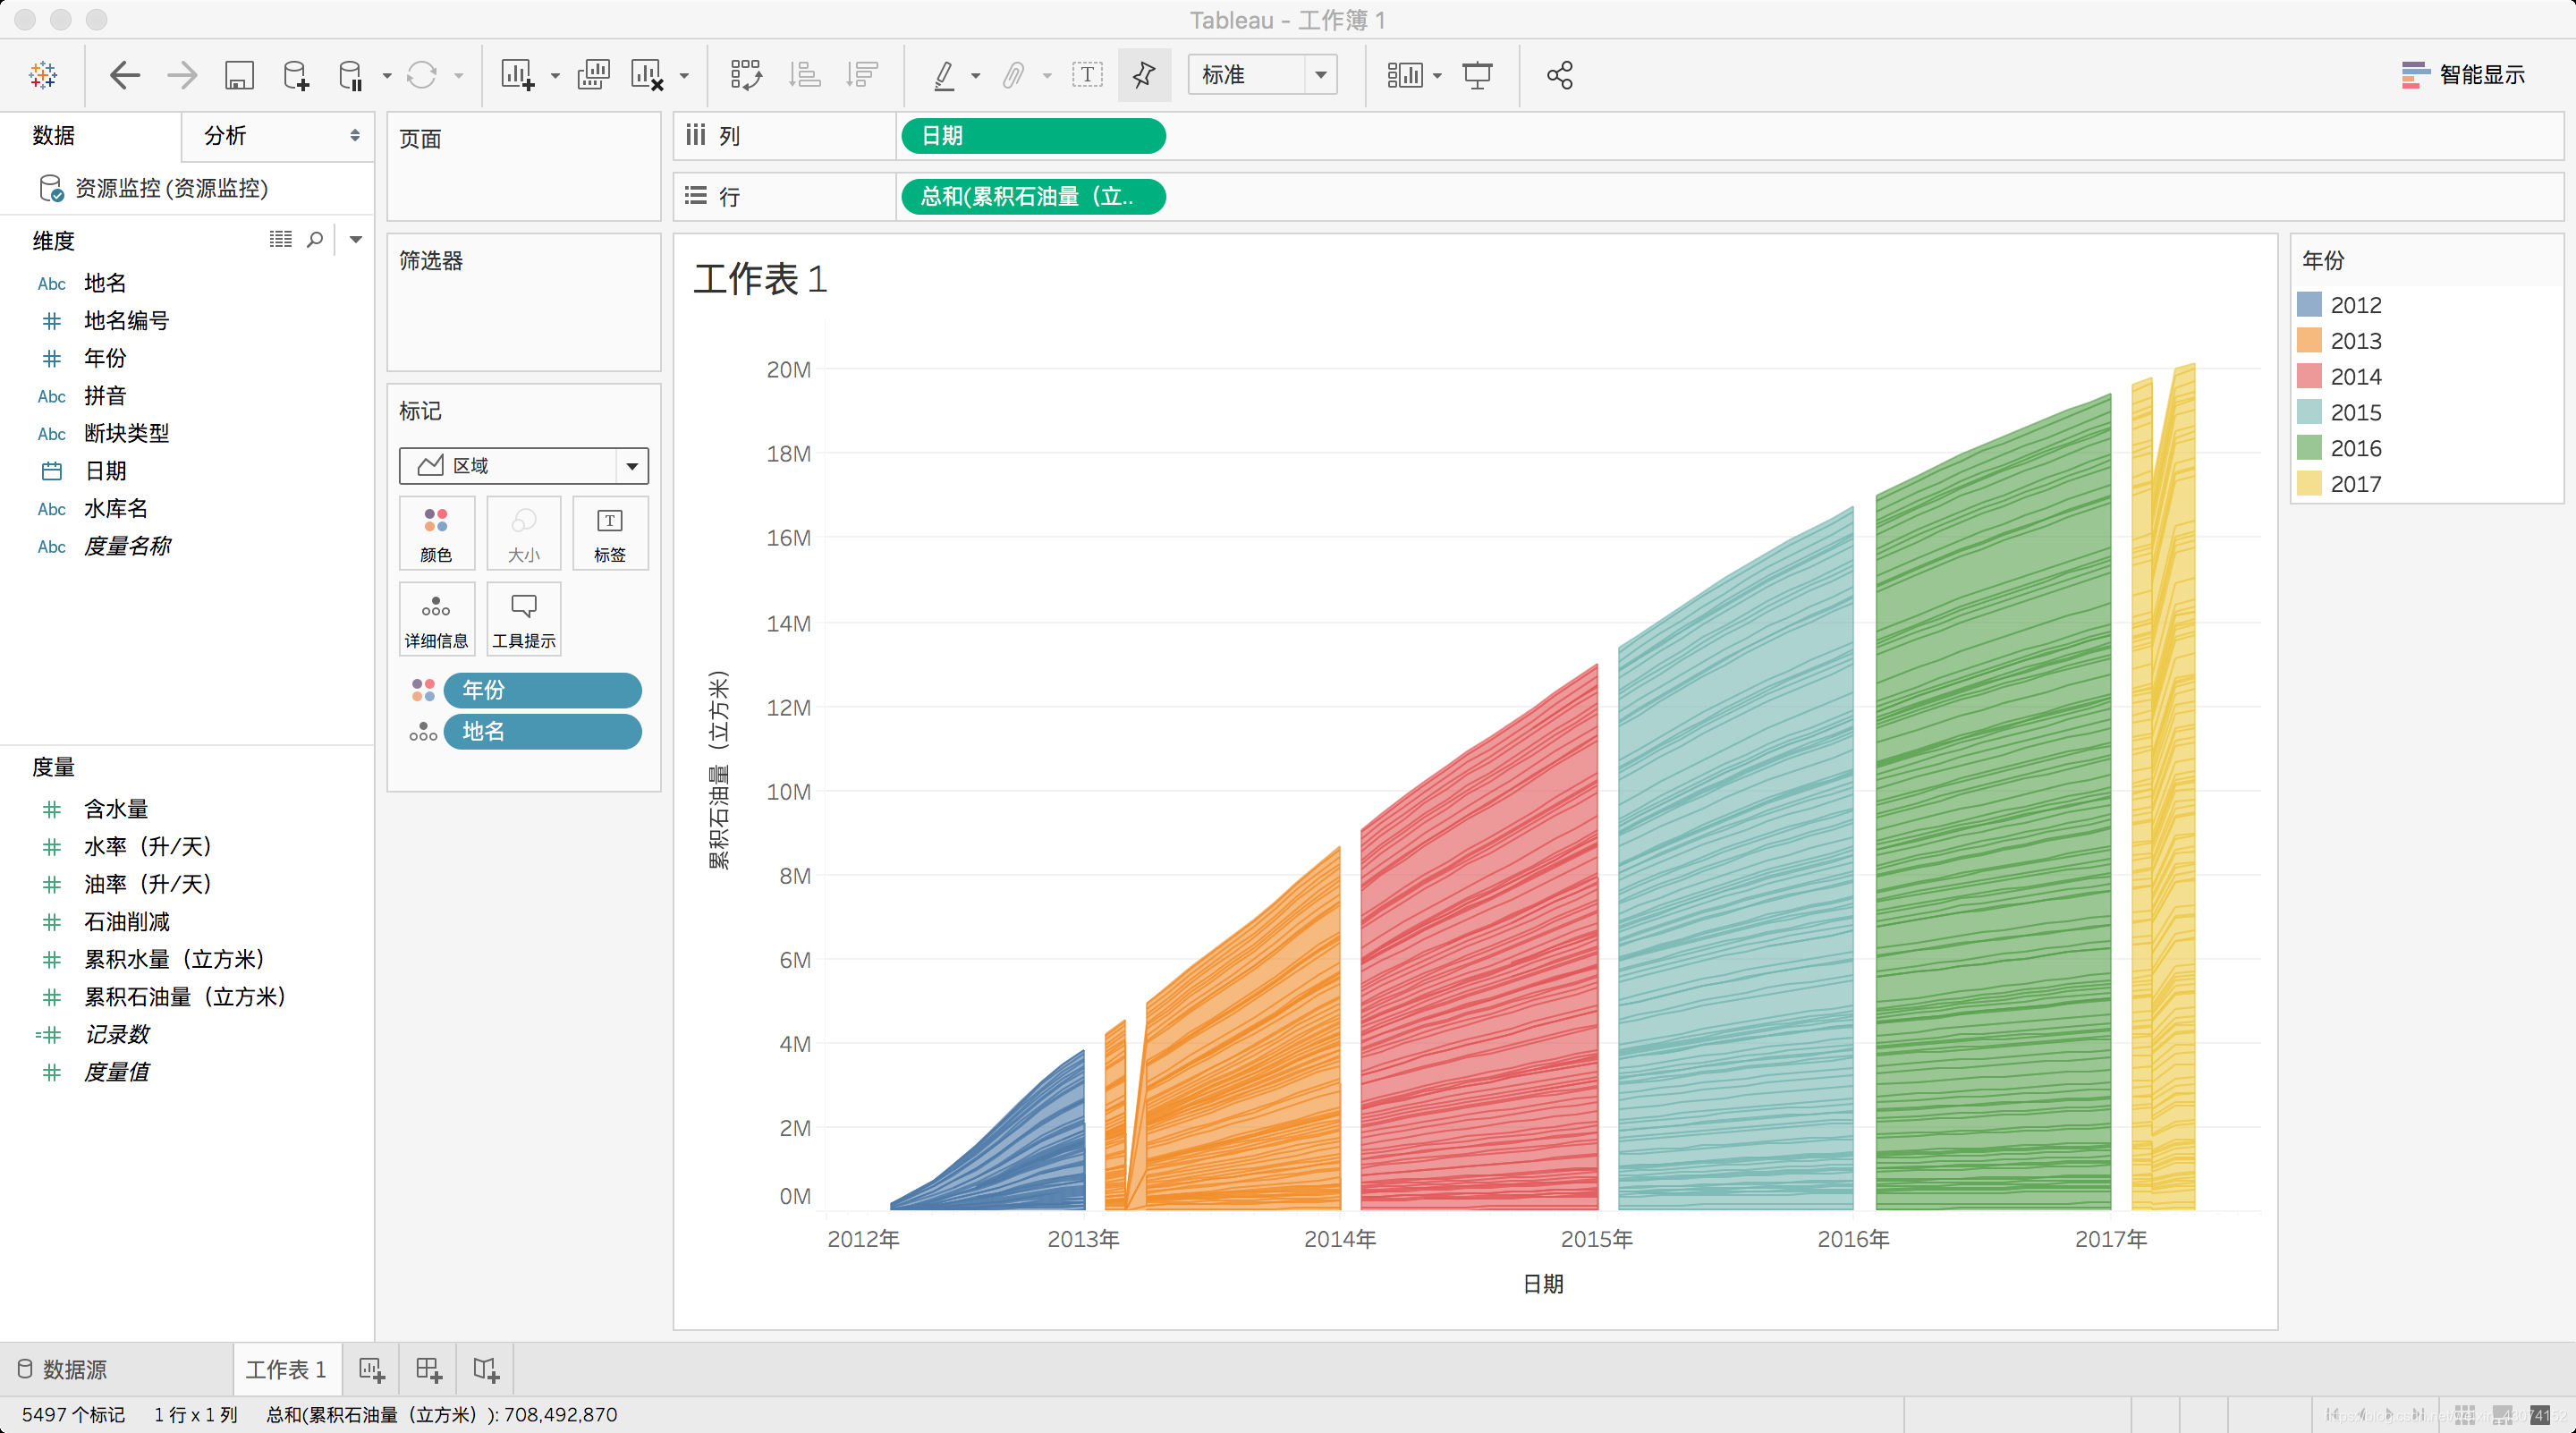Open the 区域 mark type dropdown
This screenshot has width=2576, height=1433.
tap(631, 466)
